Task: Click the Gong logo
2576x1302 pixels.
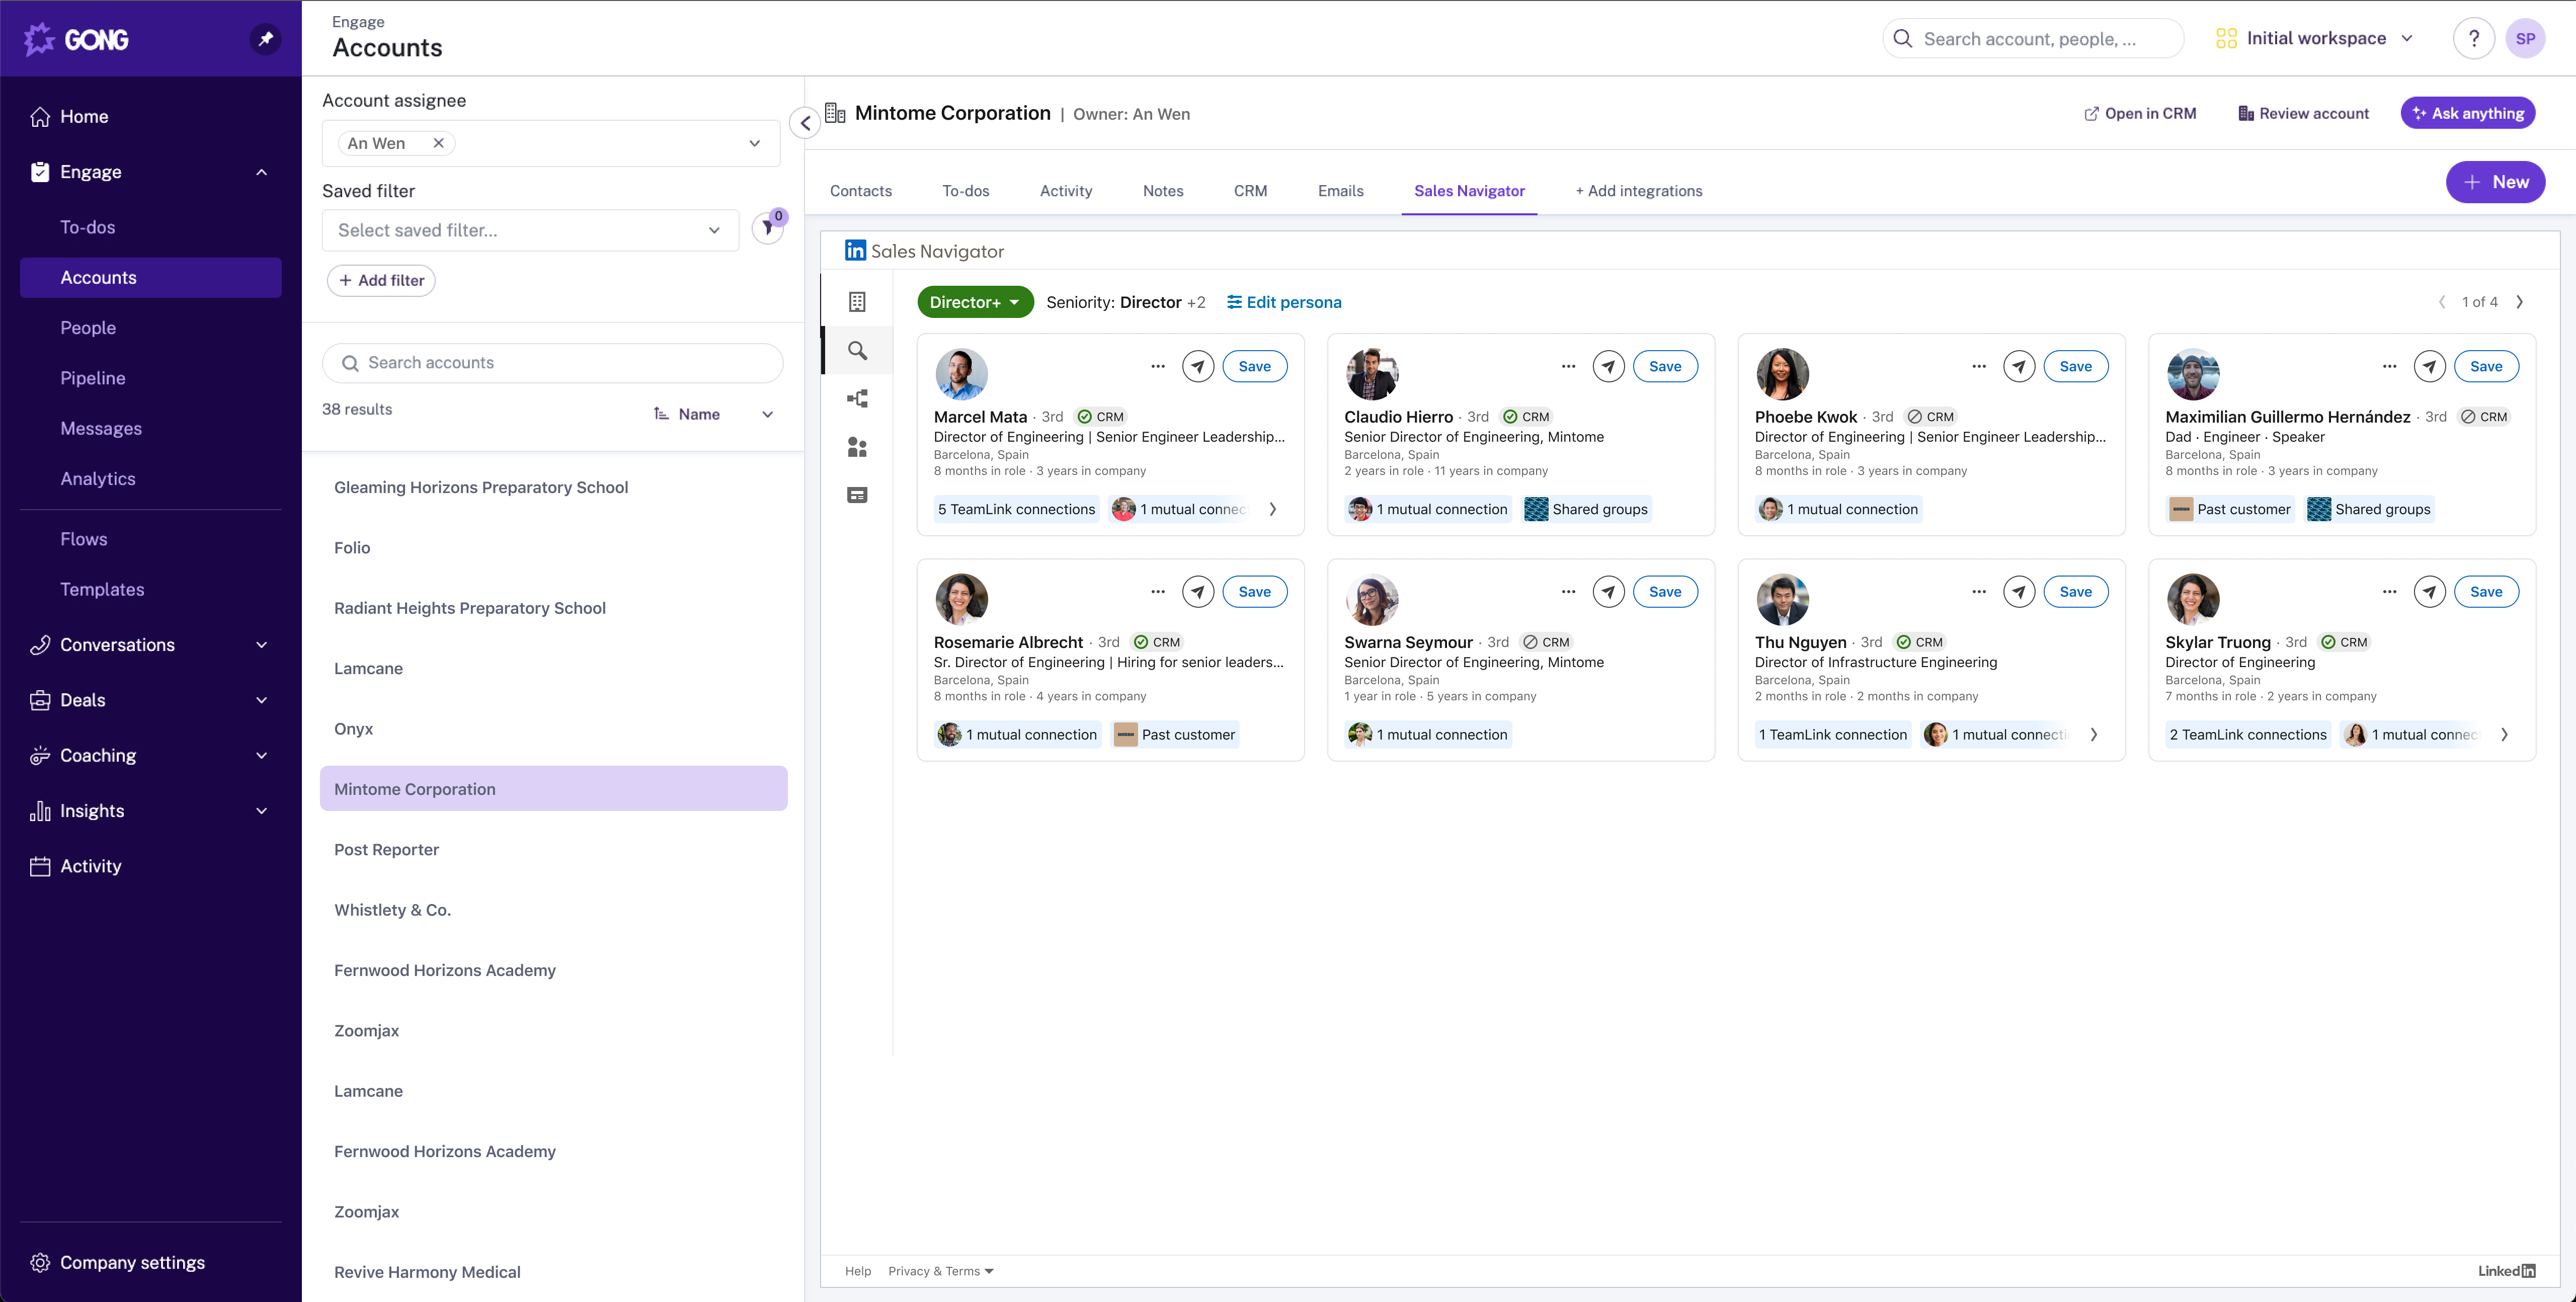Action: 77,39
